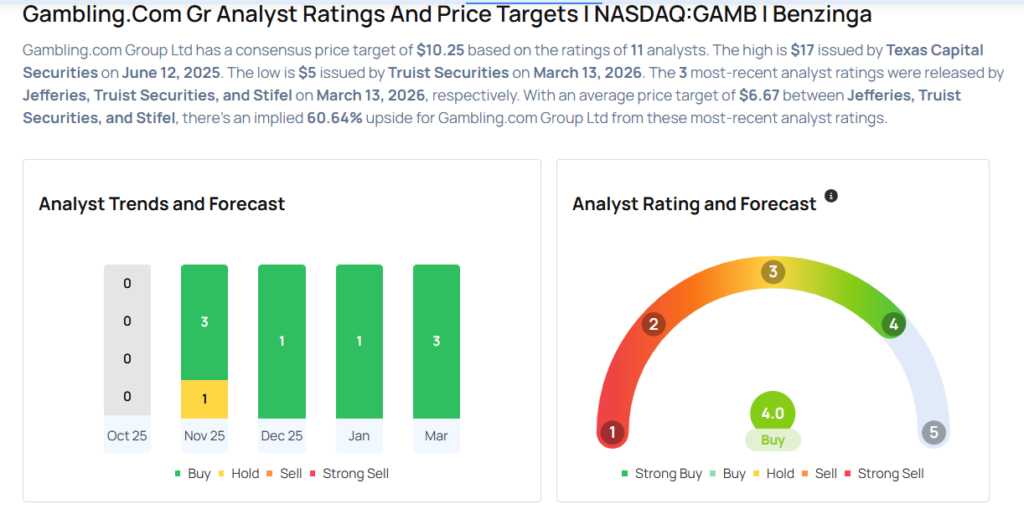This screenshot has height=509, width=1024.
Task: Select the Mar green bar
Action: pyautogui.click(x=436, y=341)
